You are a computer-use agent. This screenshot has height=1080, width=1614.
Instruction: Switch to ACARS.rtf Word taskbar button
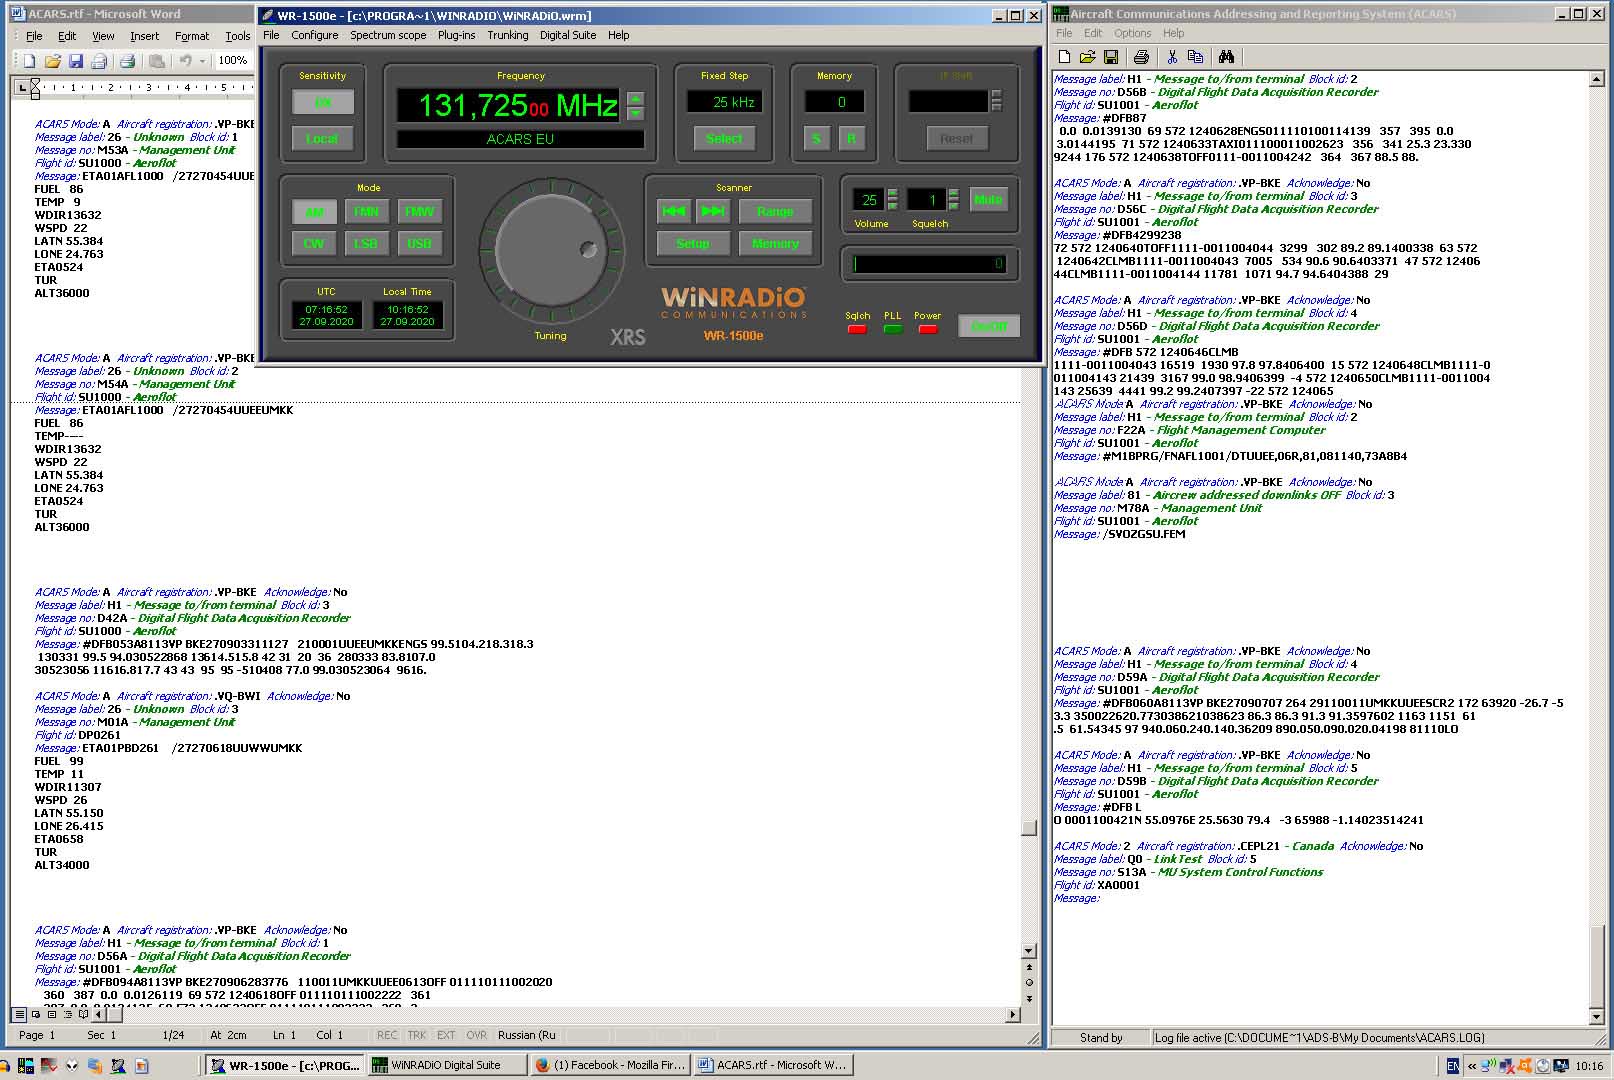tap(772, 1065)
